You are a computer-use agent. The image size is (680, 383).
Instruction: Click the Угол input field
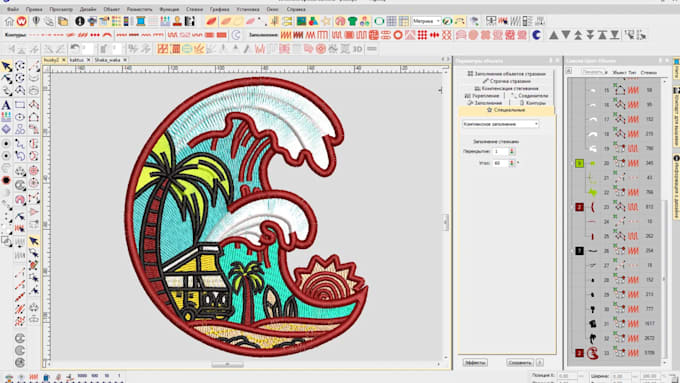tap(500, 163)
